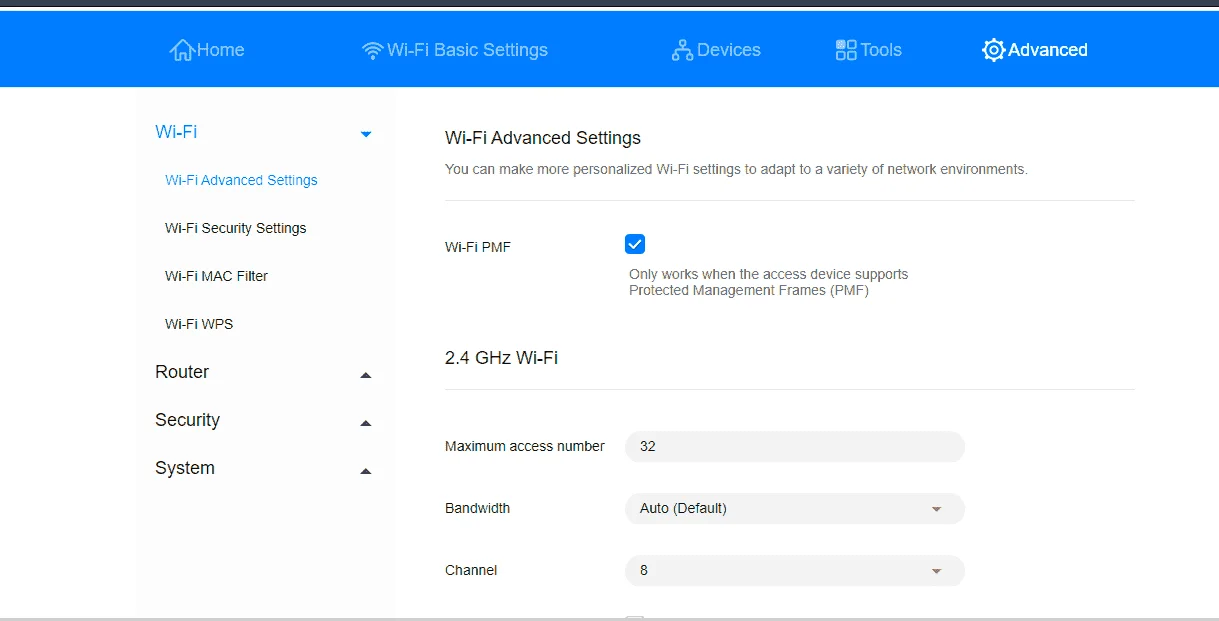The width and height of the screenshot is (1219, 621).
Task: Click the Router sidebar heading
Action: [182, 372]
